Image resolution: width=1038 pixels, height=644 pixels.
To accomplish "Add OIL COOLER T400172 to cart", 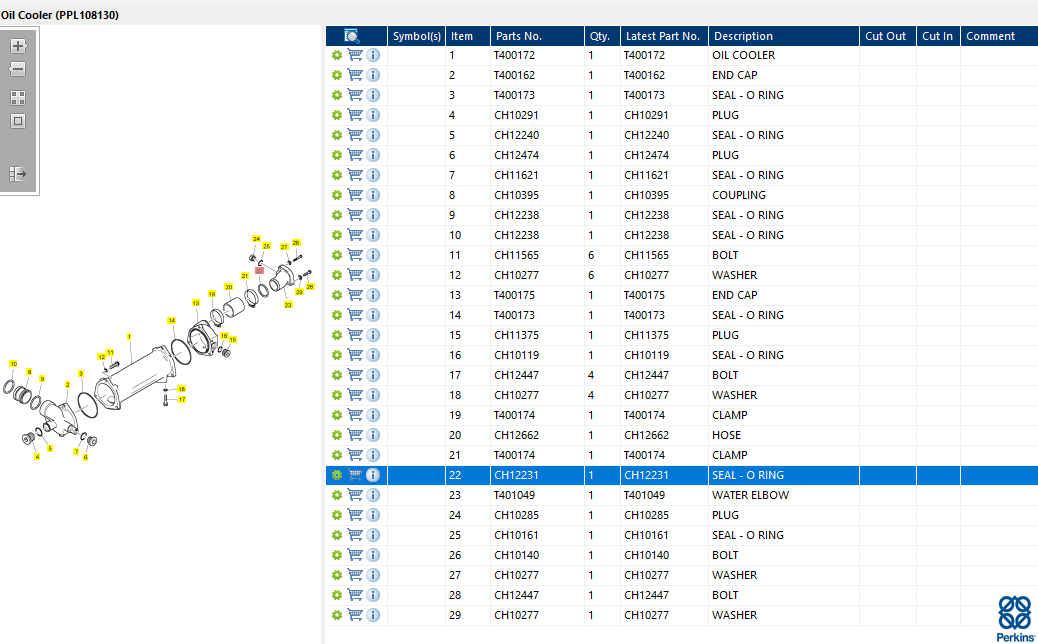I will tap(355, 55).
